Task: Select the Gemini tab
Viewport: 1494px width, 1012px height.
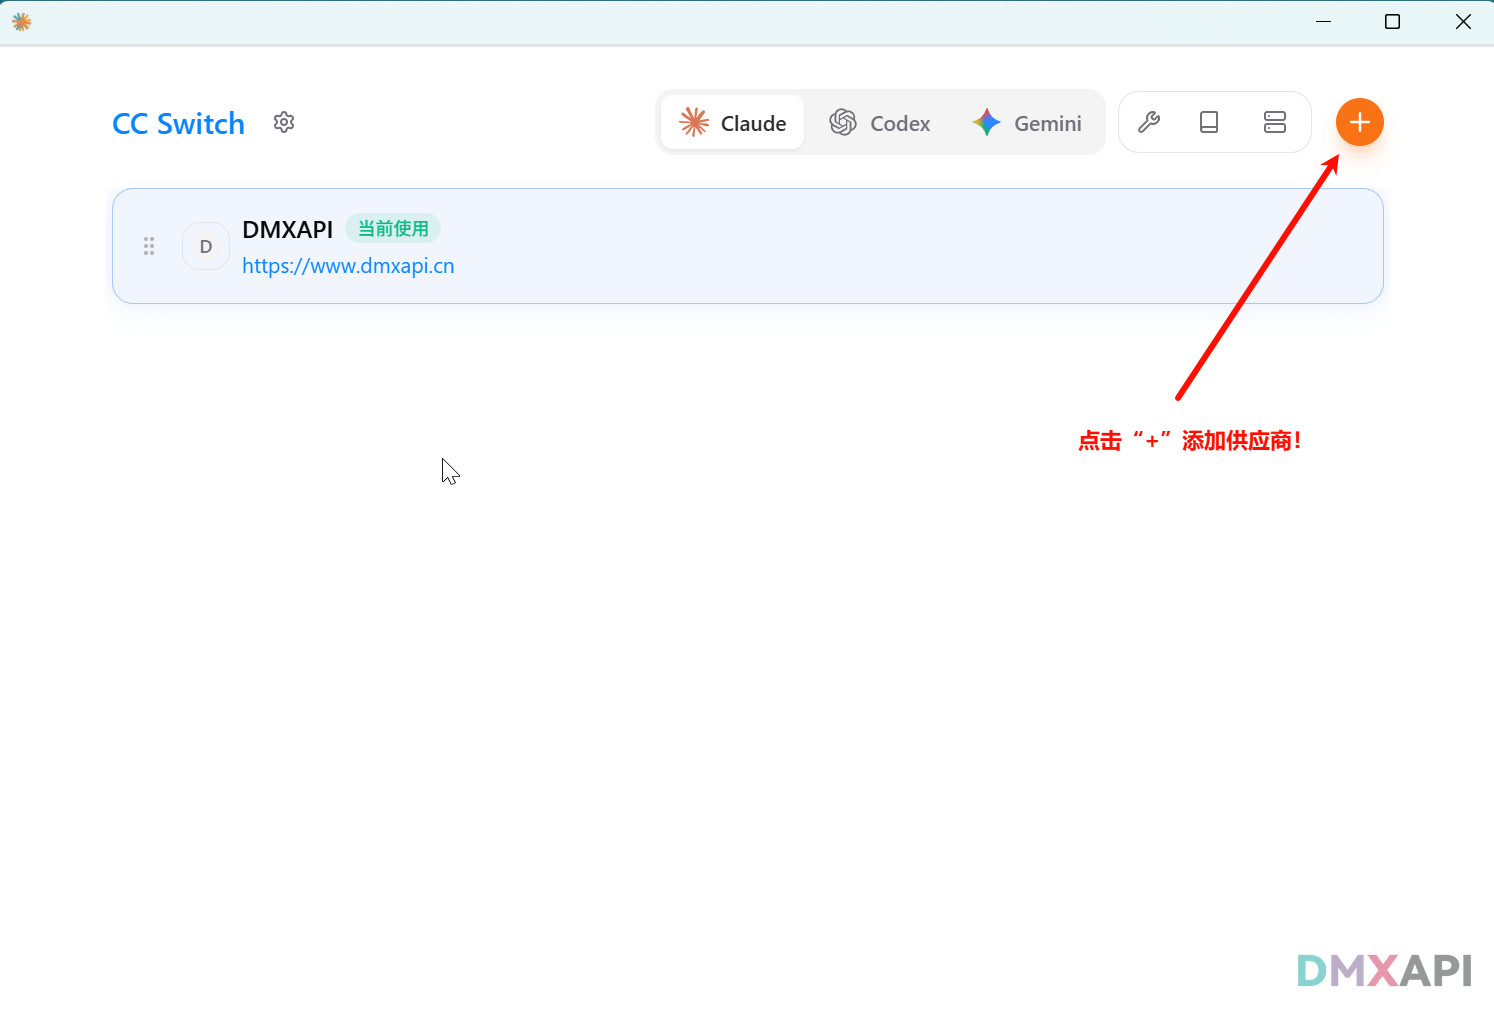Action: pyautogui.click(x=1027, y=123)
